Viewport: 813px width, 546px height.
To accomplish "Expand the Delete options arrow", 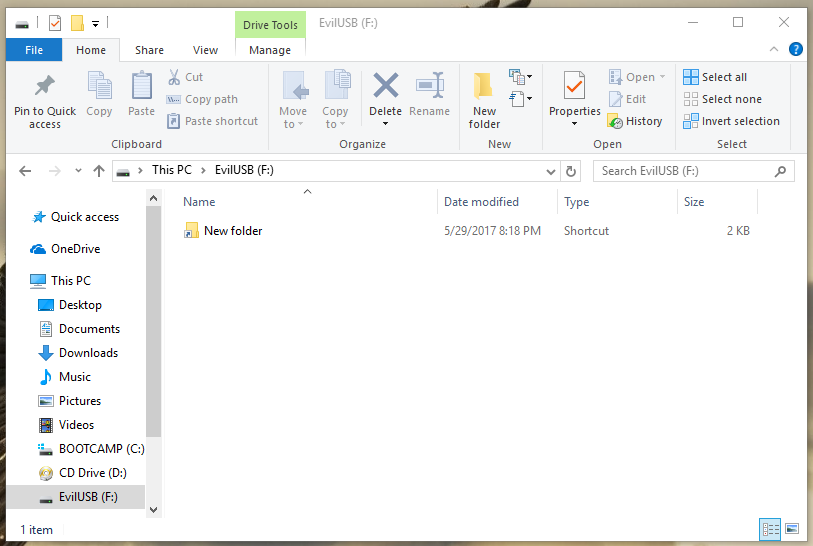I will [x=385, y=123].
